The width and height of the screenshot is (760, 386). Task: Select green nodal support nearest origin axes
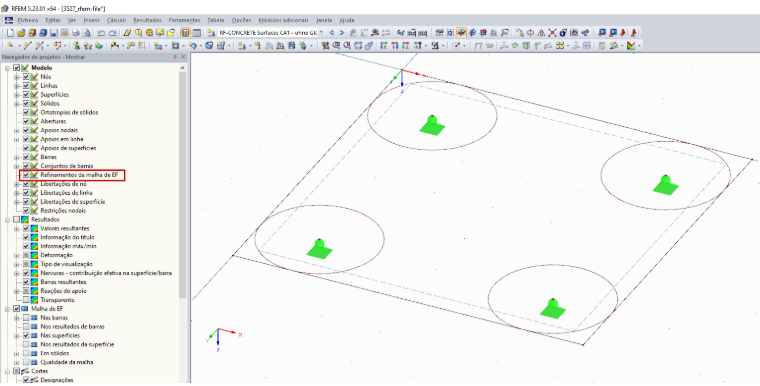click(432, 126)
